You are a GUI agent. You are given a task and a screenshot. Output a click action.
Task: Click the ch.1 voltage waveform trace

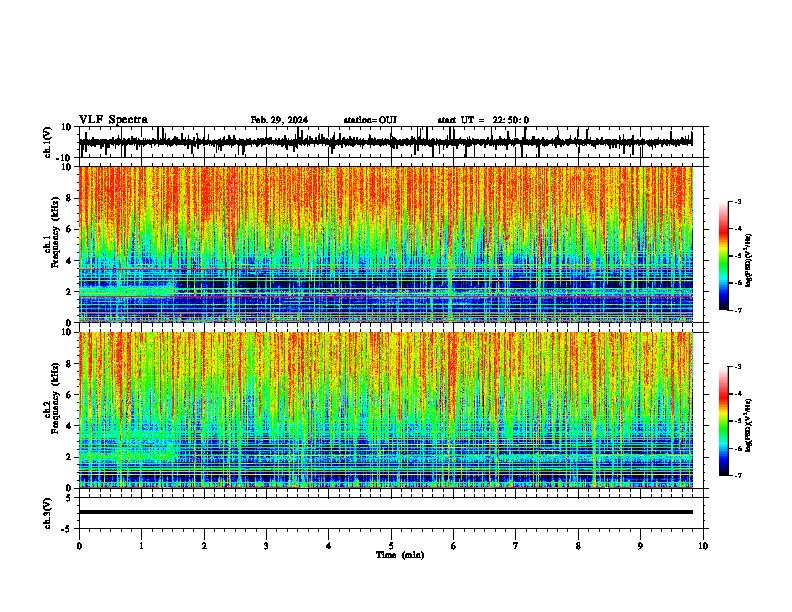385,142
